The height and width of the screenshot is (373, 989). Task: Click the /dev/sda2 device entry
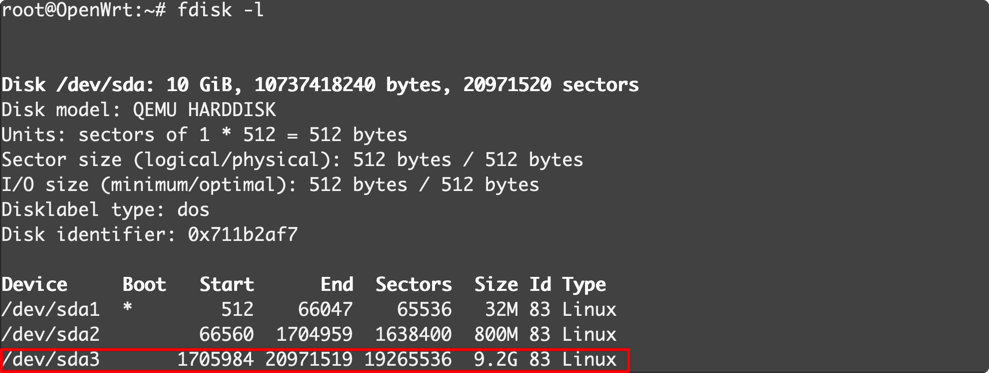(50, 334)
